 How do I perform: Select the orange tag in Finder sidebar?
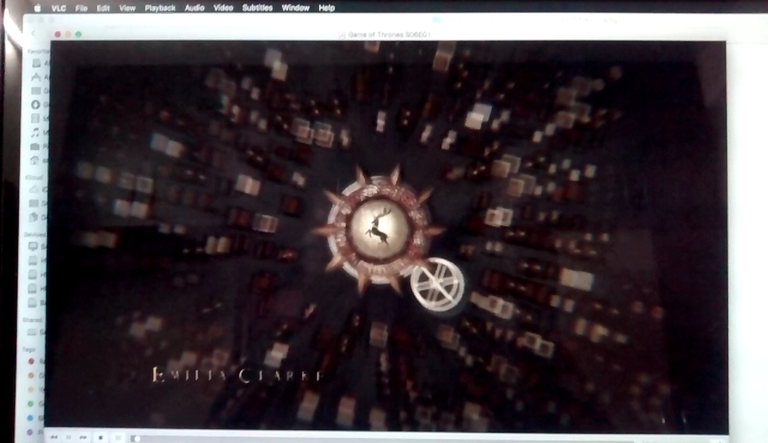31,375
